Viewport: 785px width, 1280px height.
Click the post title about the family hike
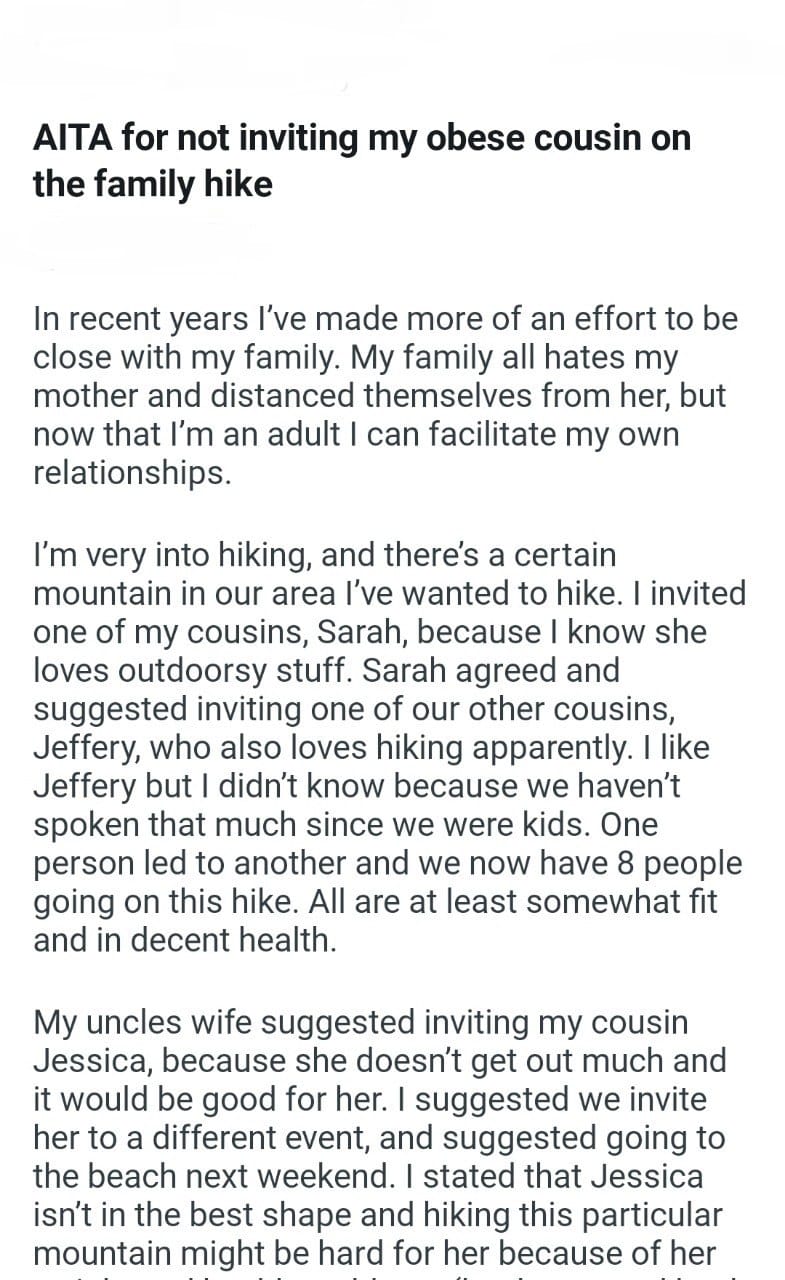[361, 160]
